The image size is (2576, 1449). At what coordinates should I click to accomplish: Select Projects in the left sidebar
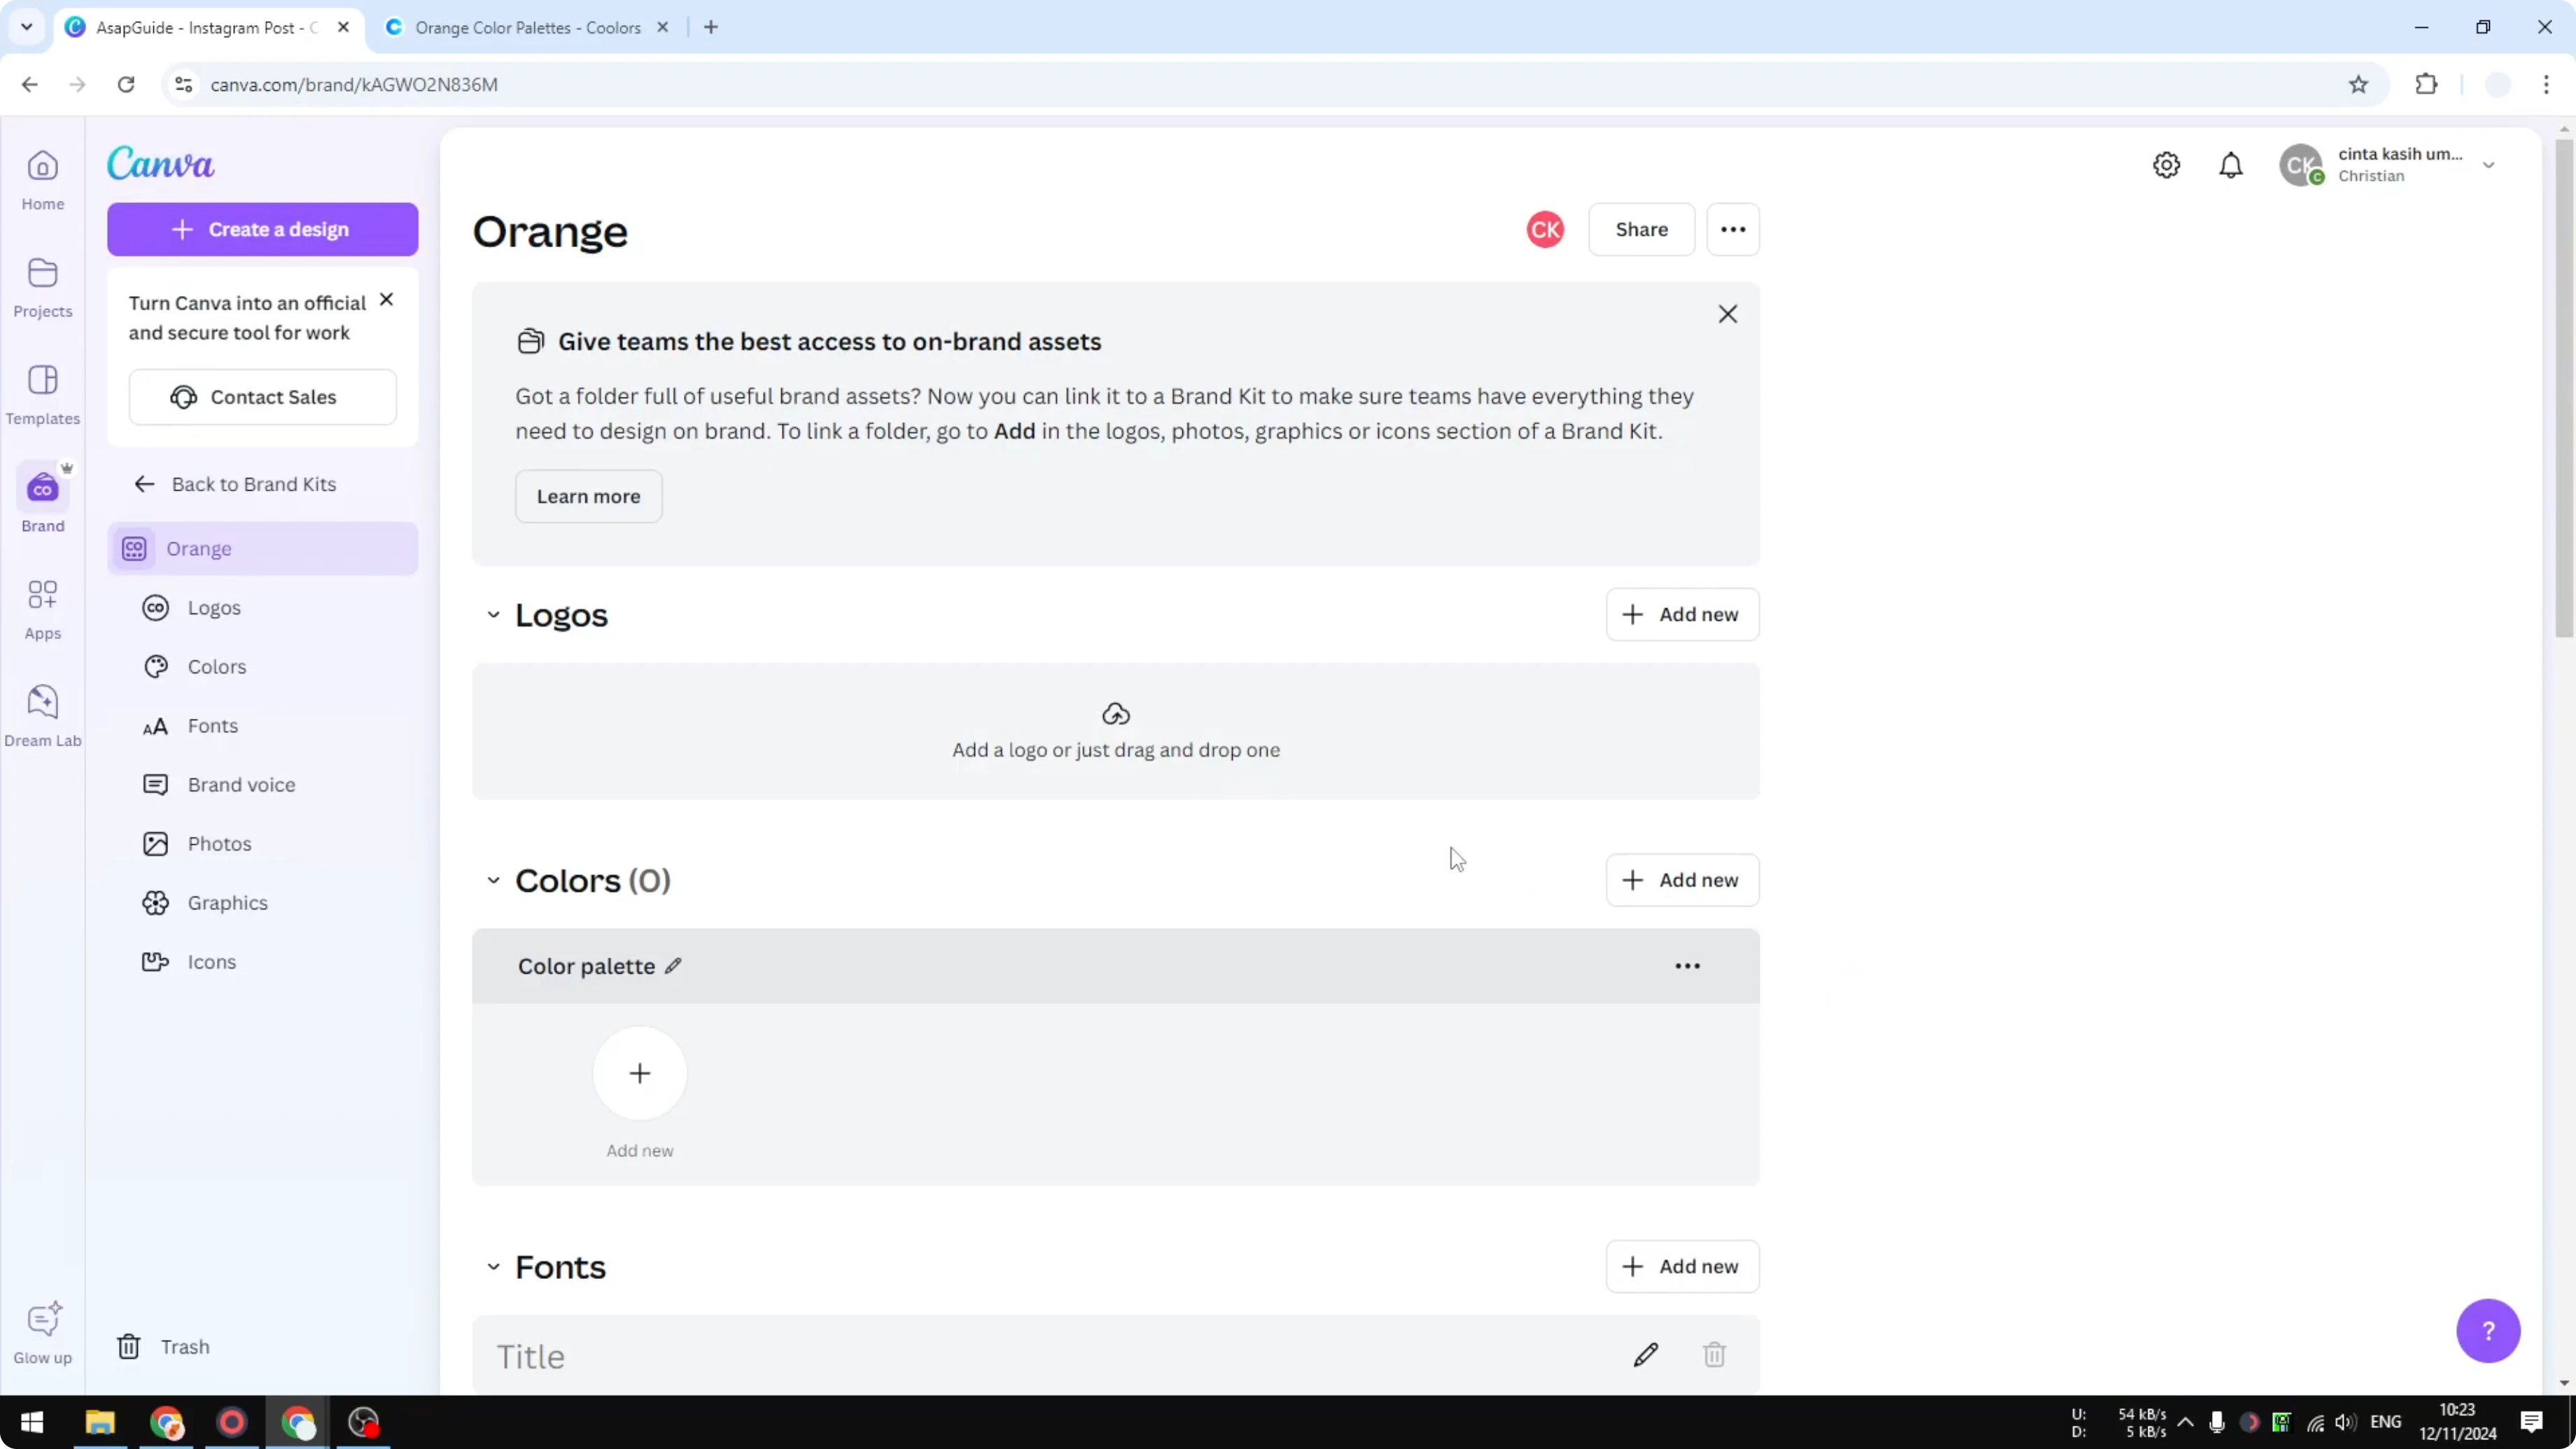pos(42,287)
